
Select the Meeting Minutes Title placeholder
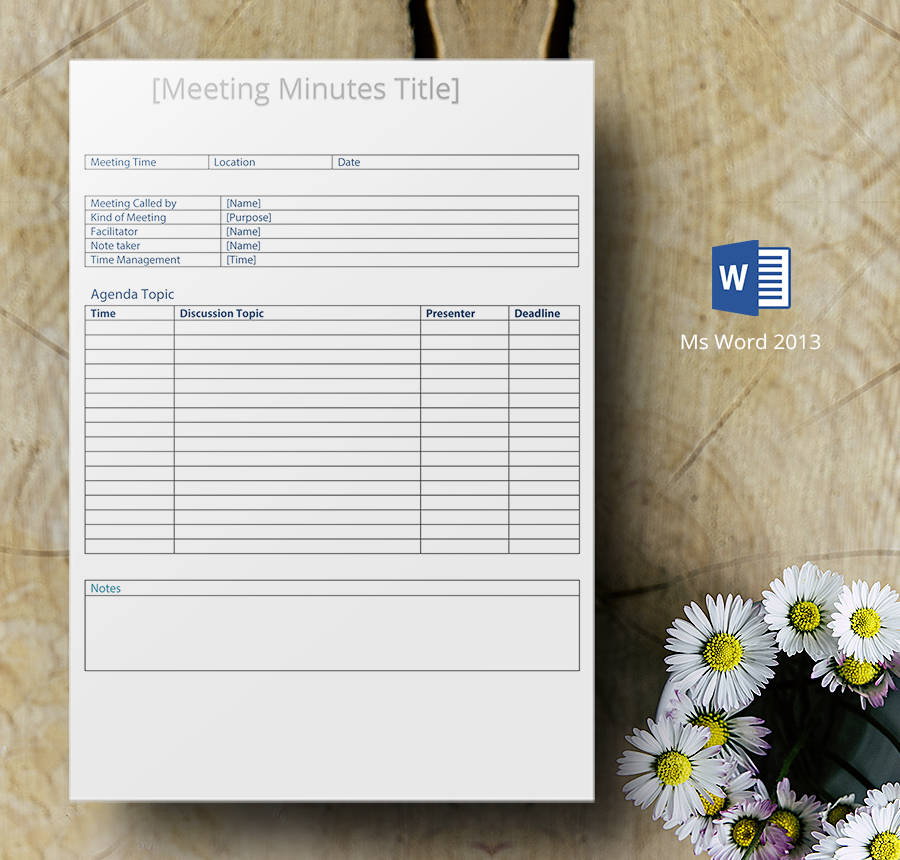[x=306, y=90]
